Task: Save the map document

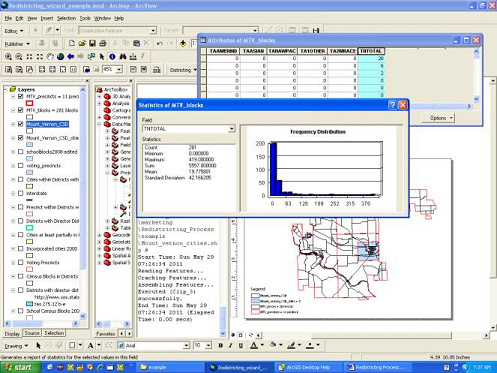Action: click(92, 43)
